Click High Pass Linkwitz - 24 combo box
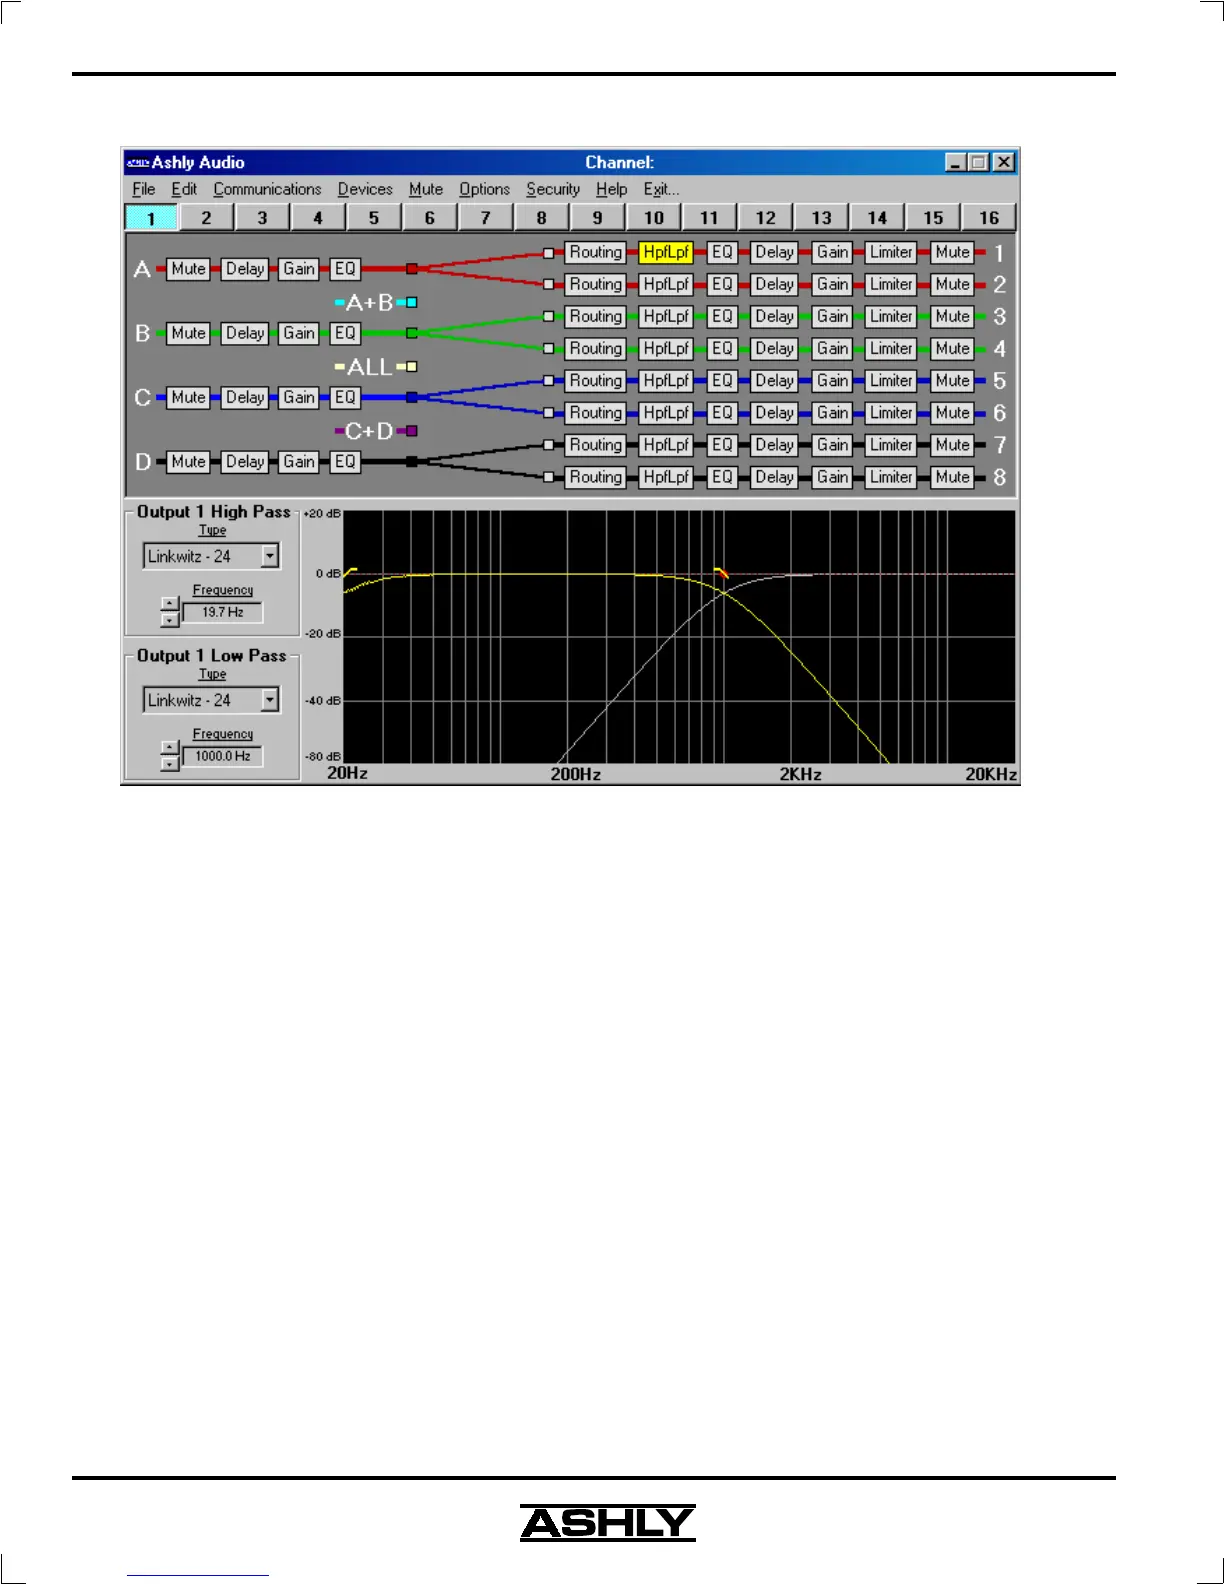This screenshot has height=1584, width=1224. tap(211, 556)
